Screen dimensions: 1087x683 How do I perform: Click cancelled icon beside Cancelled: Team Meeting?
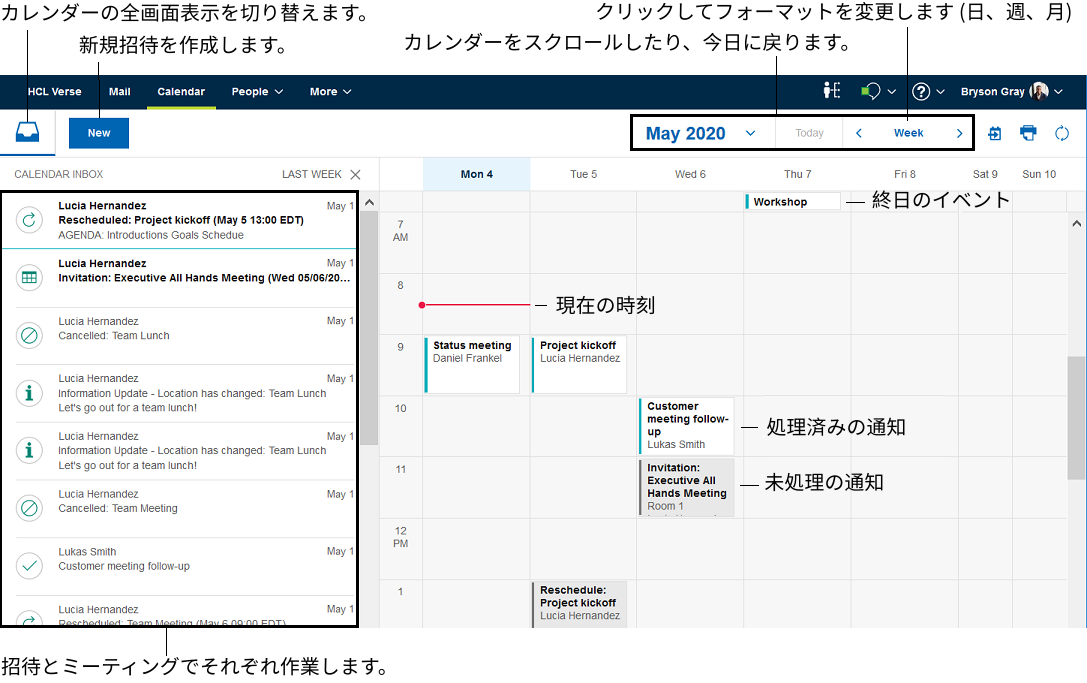pos(29,508)
